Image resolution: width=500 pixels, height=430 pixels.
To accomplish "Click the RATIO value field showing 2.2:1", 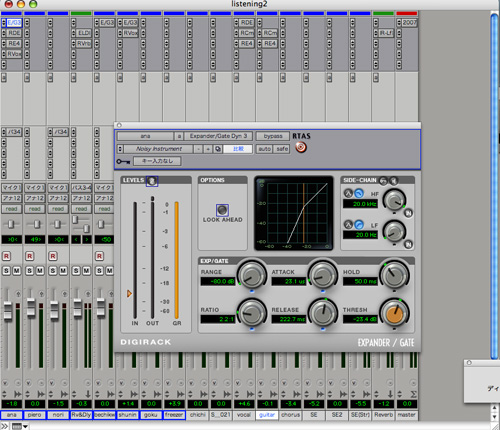I will [218, 319].
